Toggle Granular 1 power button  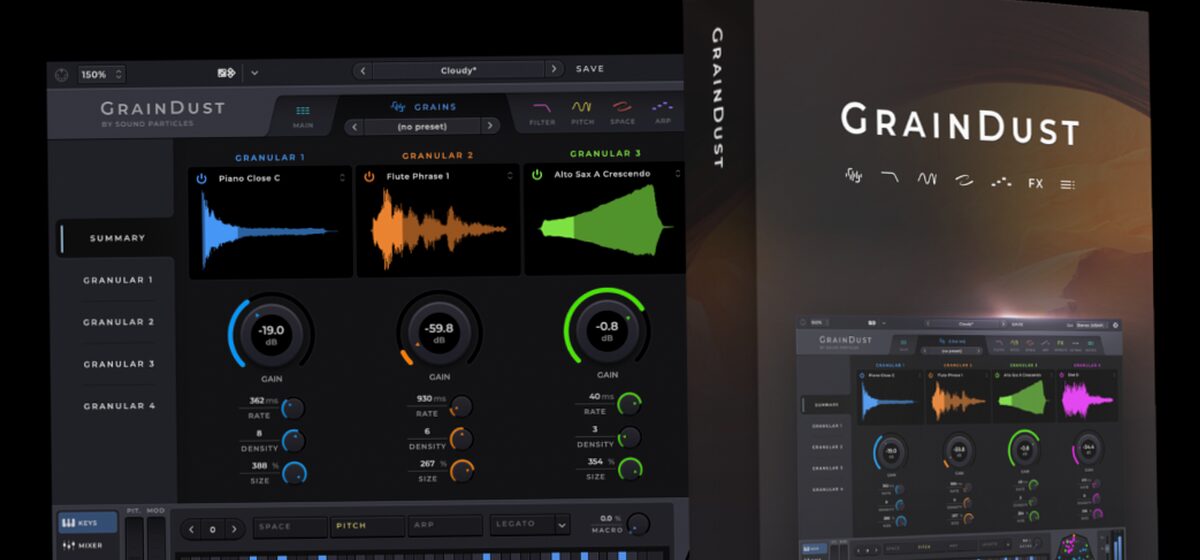tap(201, 177)
